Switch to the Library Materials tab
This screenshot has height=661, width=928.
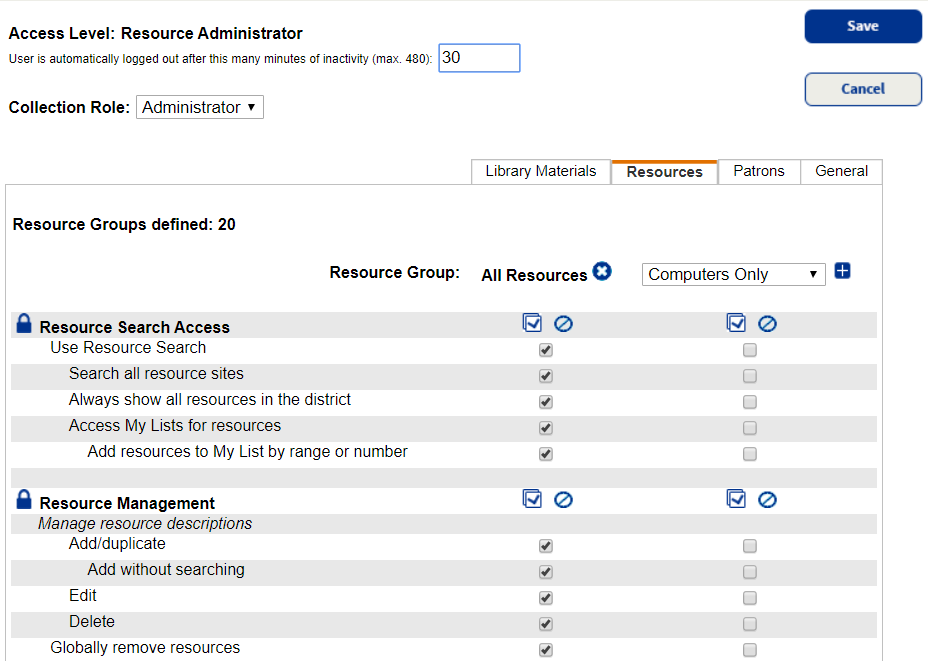coord(540,172)
